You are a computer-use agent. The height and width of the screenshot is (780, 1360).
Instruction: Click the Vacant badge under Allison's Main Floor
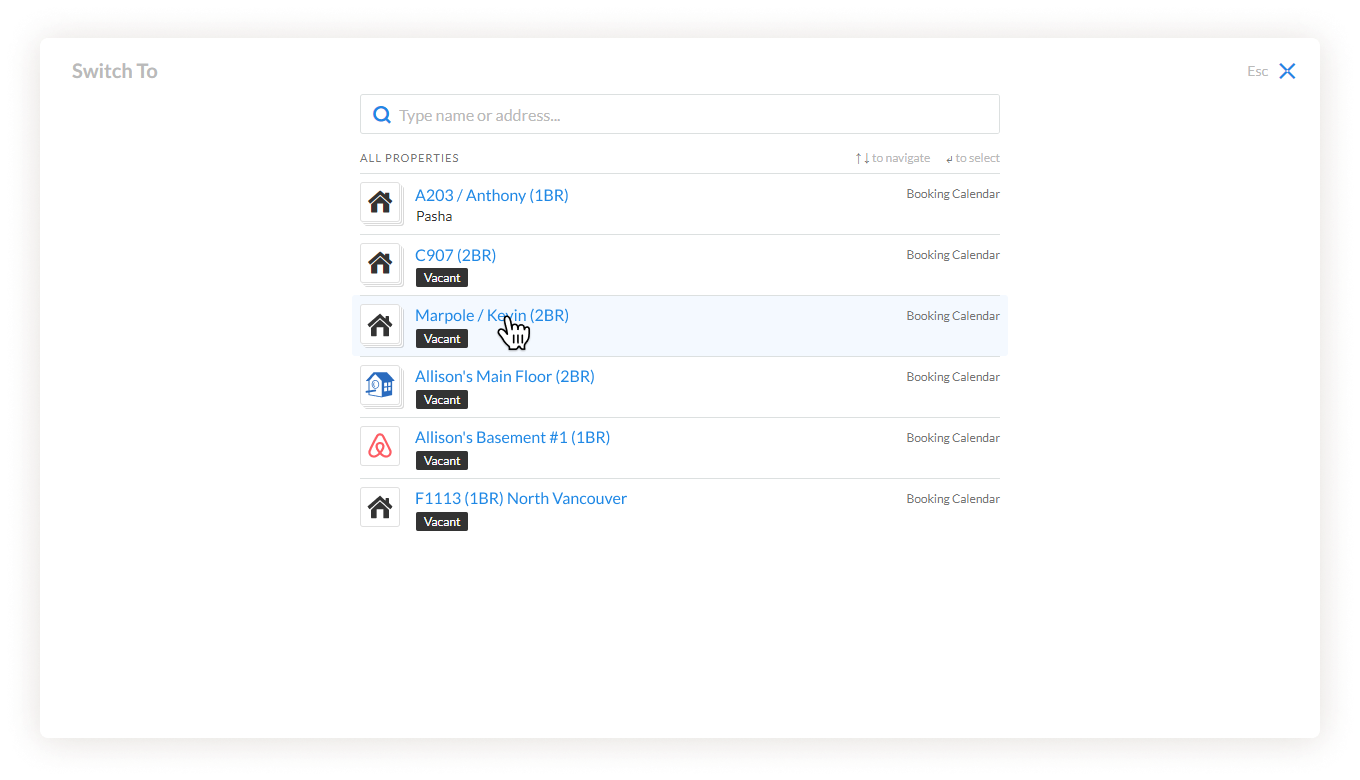point(442,400)
